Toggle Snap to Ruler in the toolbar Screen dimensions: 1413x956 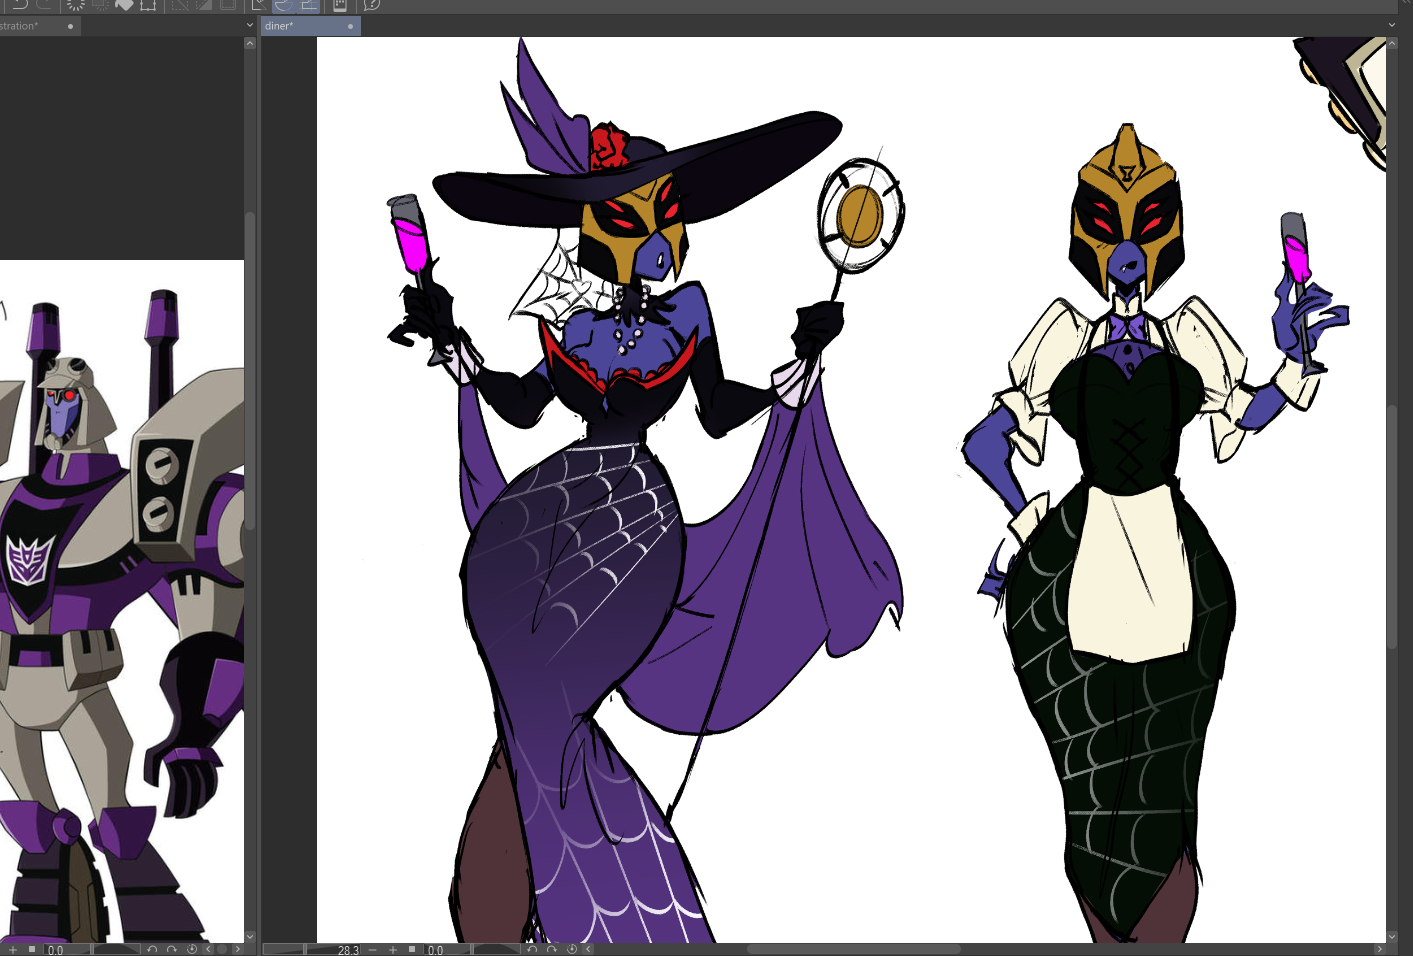pyautogui.click(x=259, y=4)
